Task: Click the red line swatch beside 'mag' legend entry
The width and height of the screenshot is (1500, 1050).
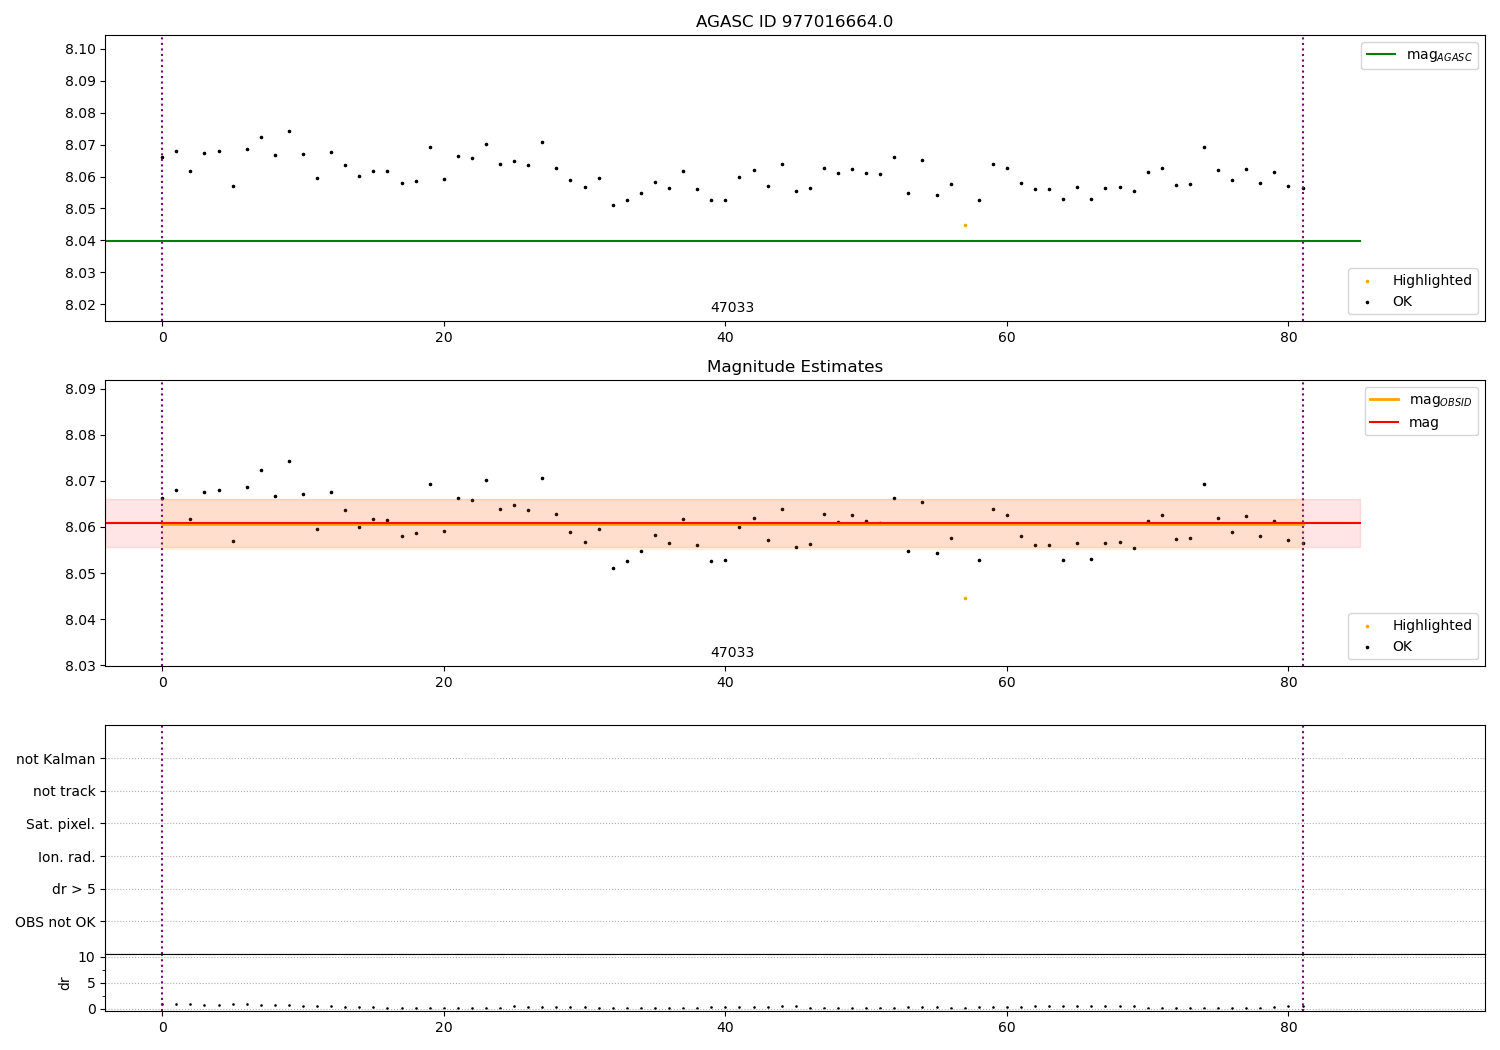Action: coord(1384,423)
